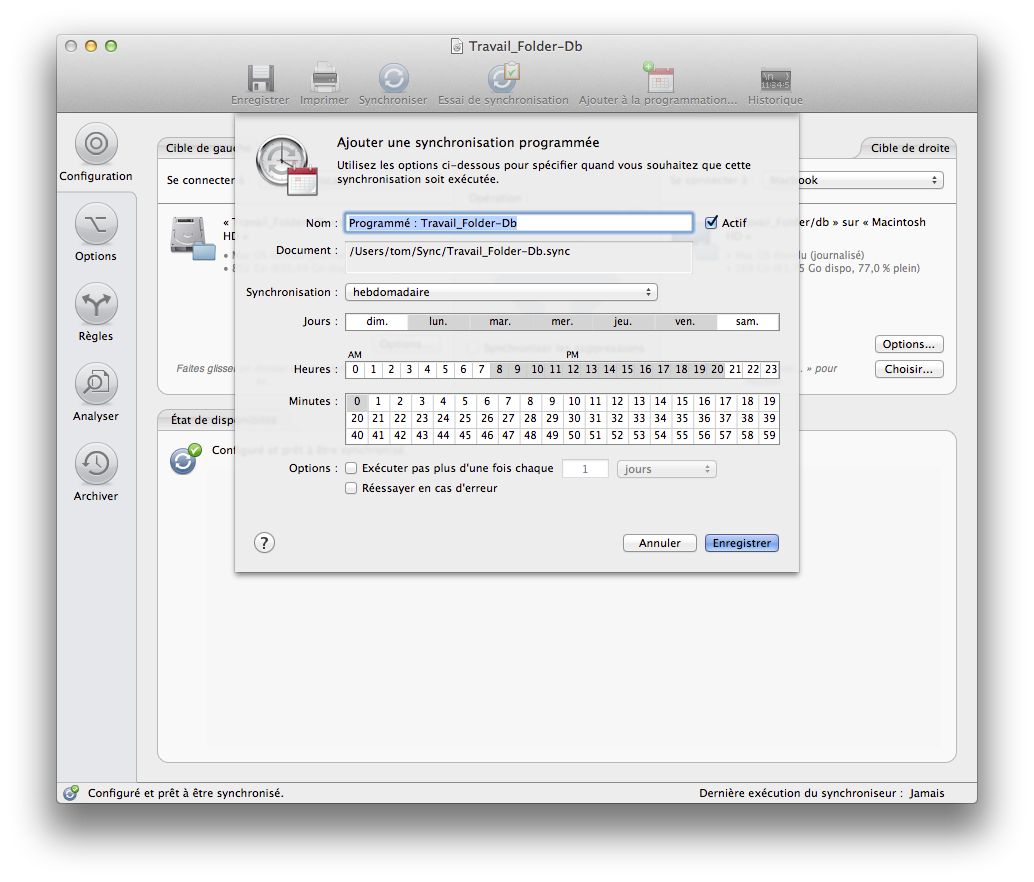Click status text 'Configuré et prêt à être synchronisé.'

pyautogui.click(x=186, y=793)
